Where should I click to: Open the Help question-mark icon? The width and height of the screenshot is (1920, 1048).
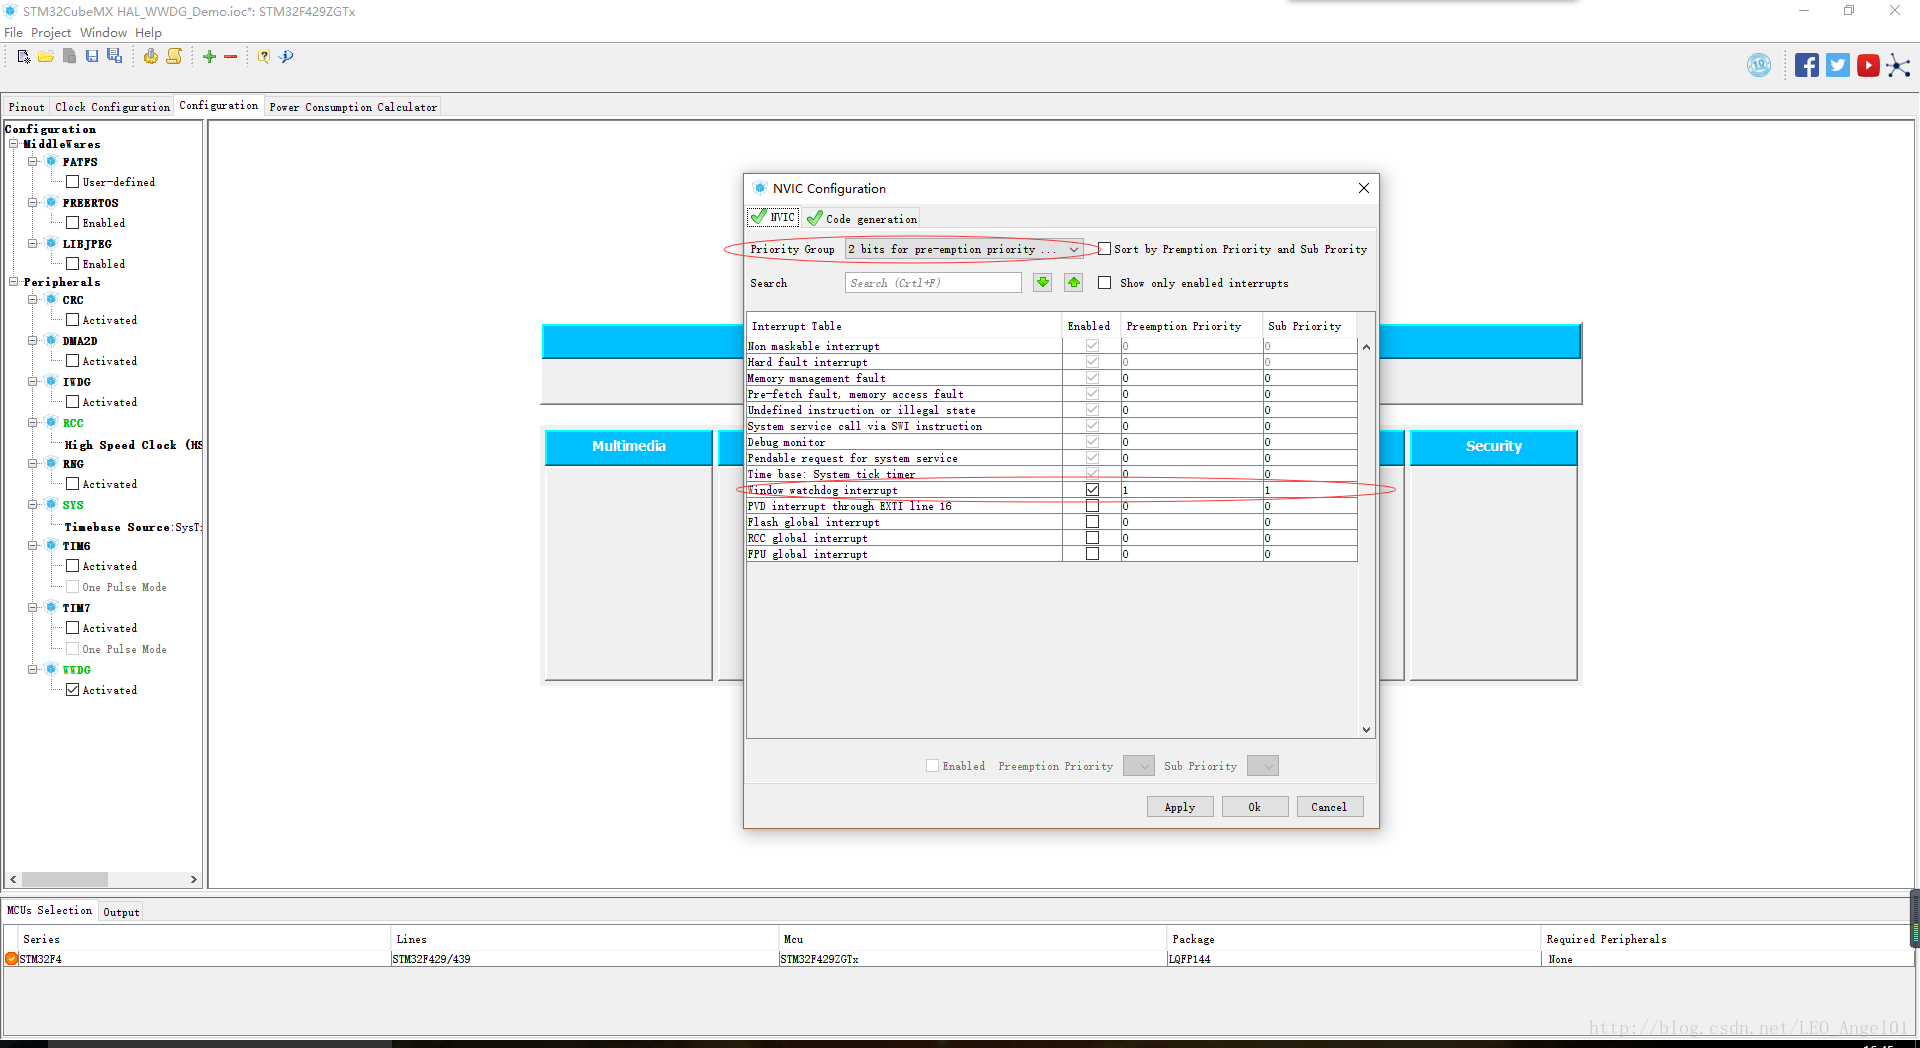(x=264, y=57)
